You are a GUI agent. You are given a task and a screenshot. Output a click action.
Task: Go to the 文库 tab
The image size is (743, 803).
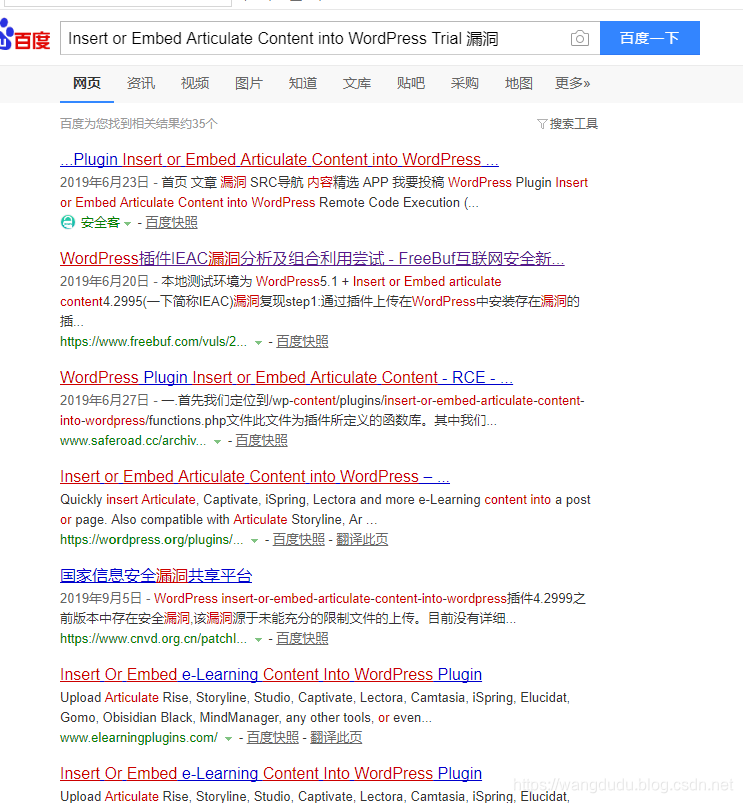357,83
